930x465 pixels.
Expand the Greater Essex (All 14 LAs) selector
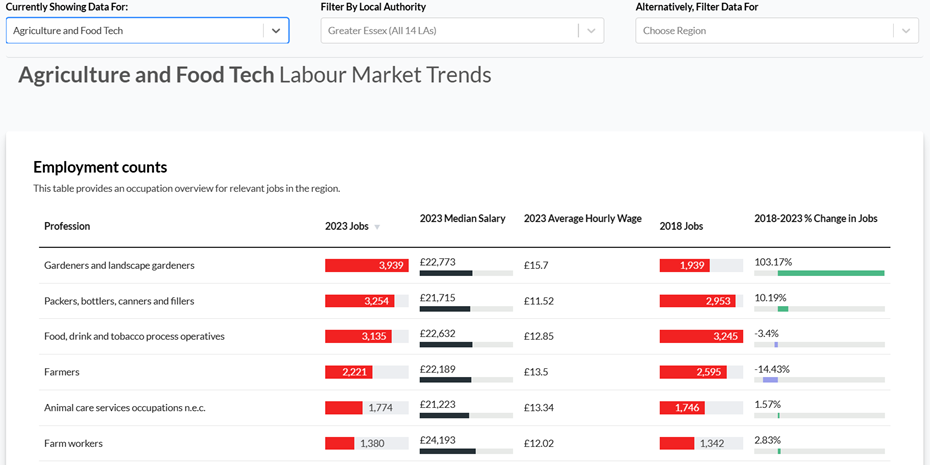click(450, 31)
